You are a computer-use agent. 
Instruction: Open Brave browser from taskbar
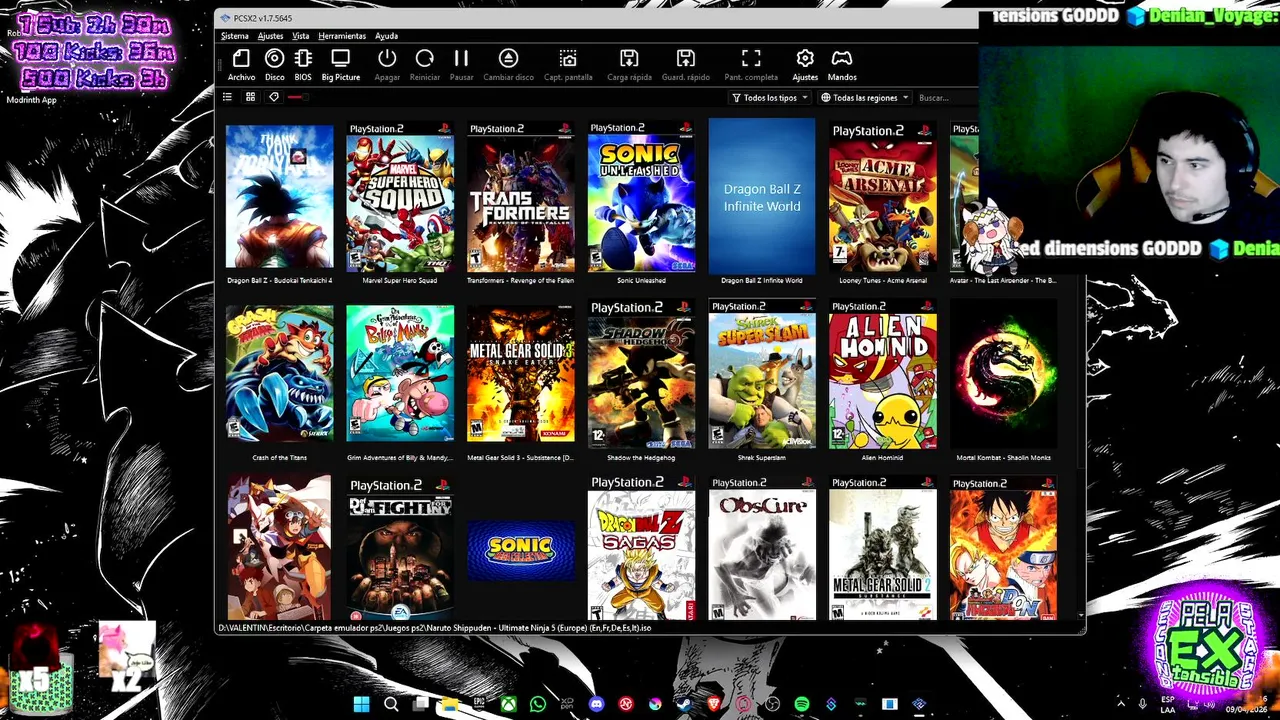tap(714, 705)
